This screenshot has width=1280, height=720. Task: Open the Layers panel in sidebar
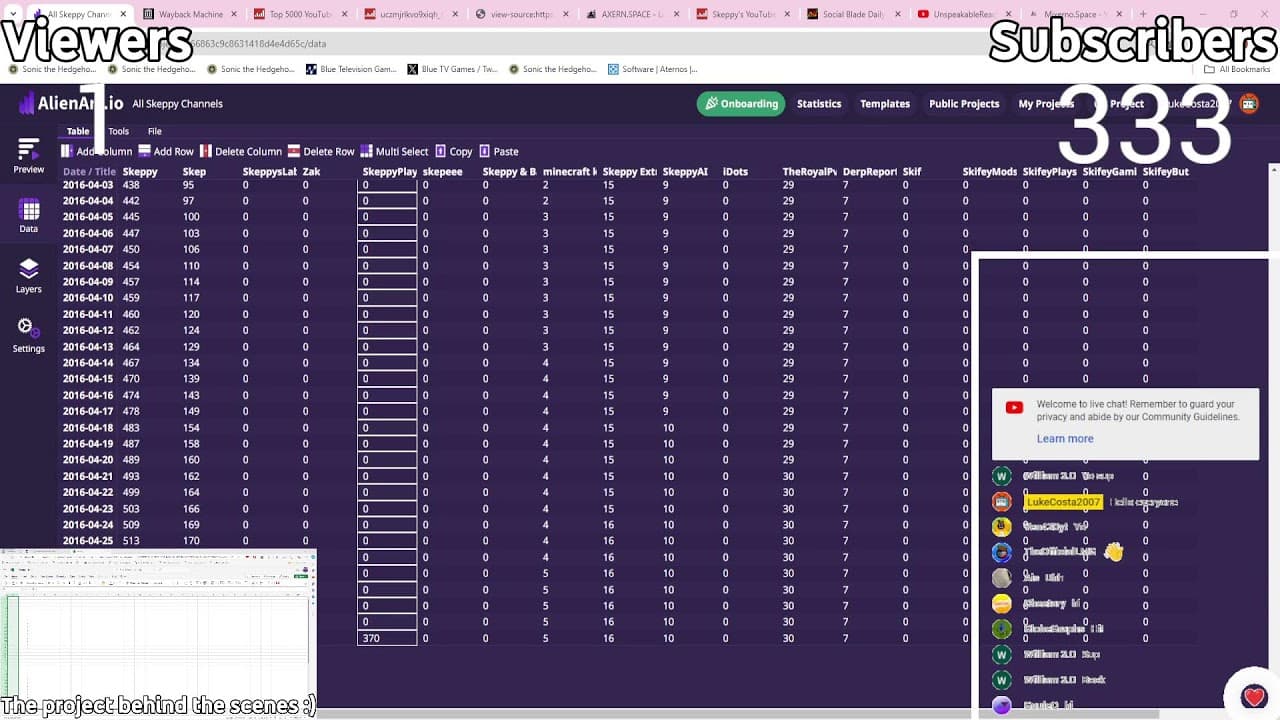28,275
